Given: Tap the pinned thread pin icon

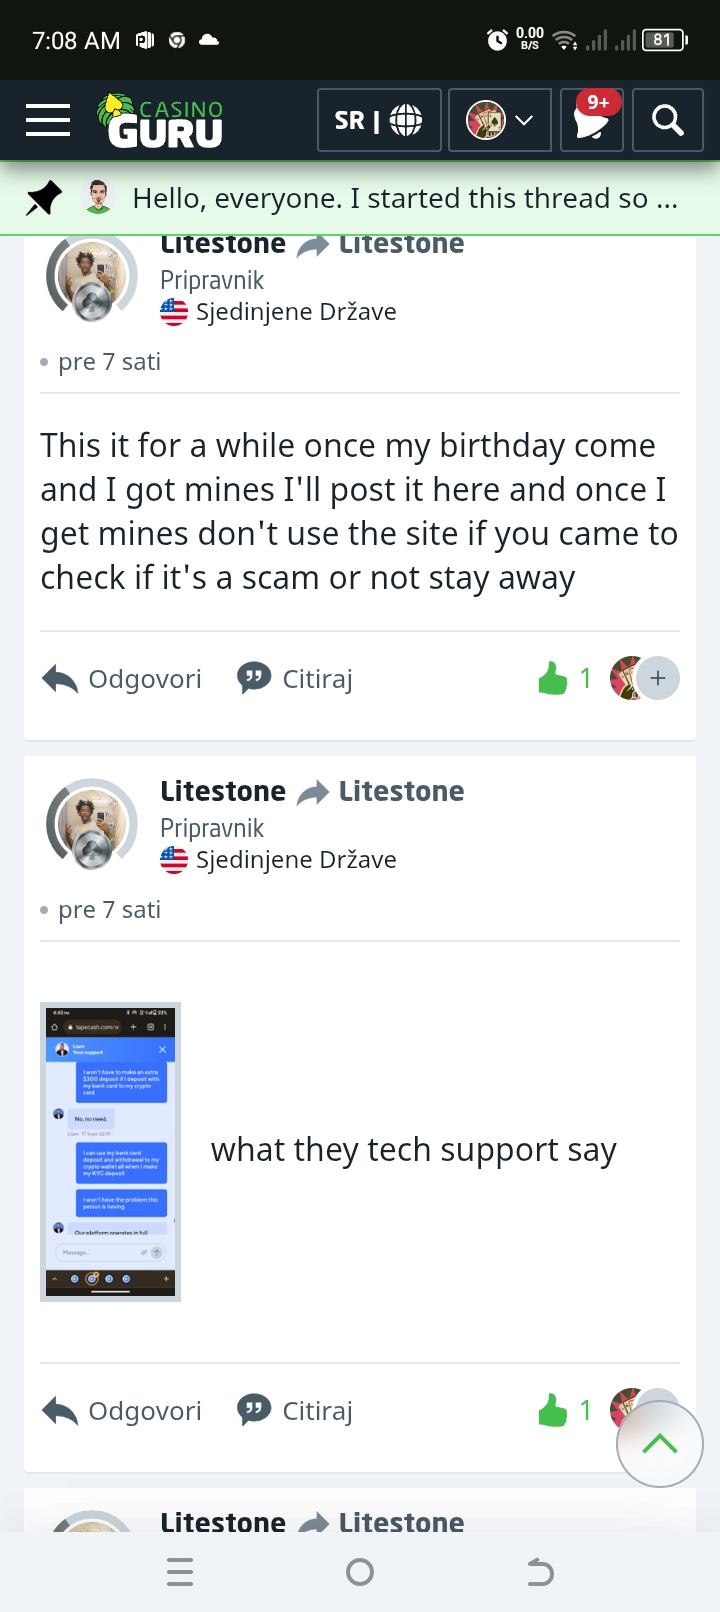Looking at the screenshot, I should tap(43, 198).
